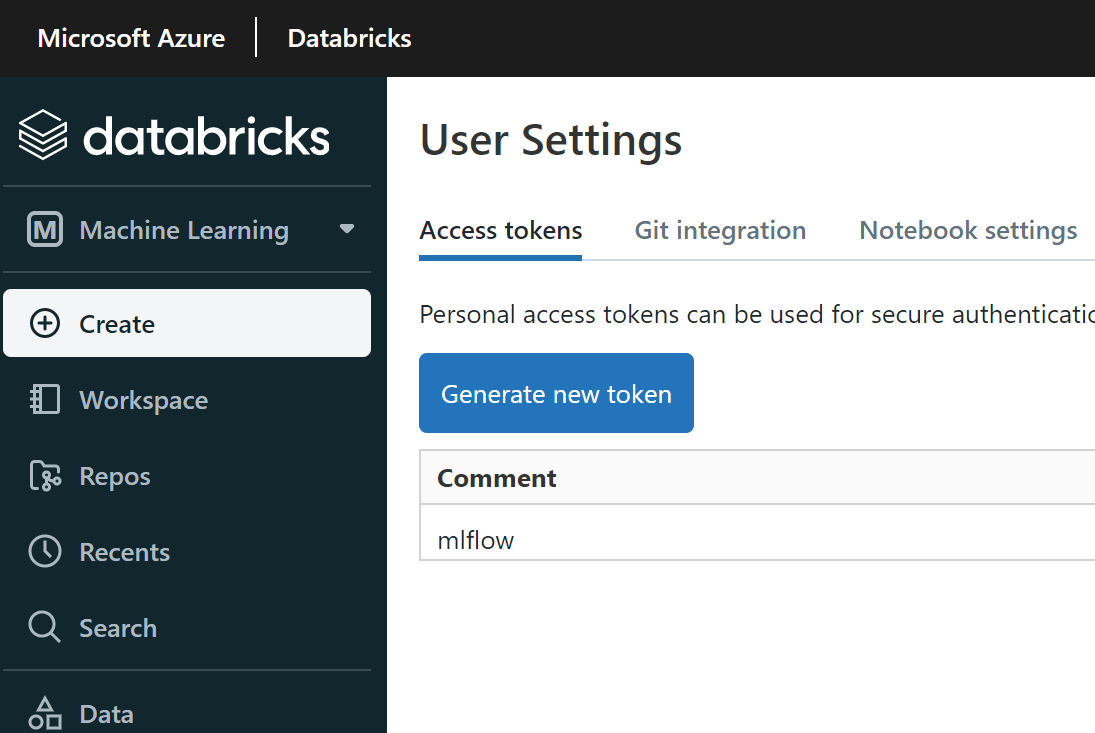Click the Recents clock icon
1095x733 pixels.
click(45, 551)
